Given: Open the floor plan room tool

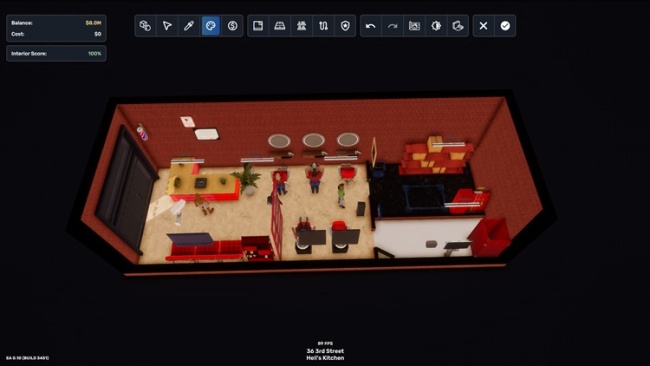Looking at the screenshot, I should (258, 26).
